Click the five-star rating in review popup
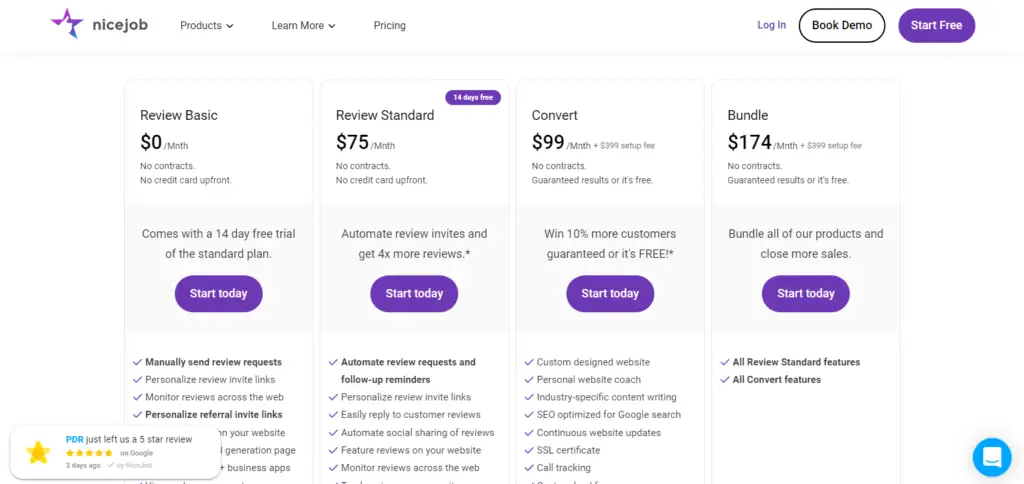Viewport: 1024px width, 484px height. pyautogui.click(x=89, y=453)
